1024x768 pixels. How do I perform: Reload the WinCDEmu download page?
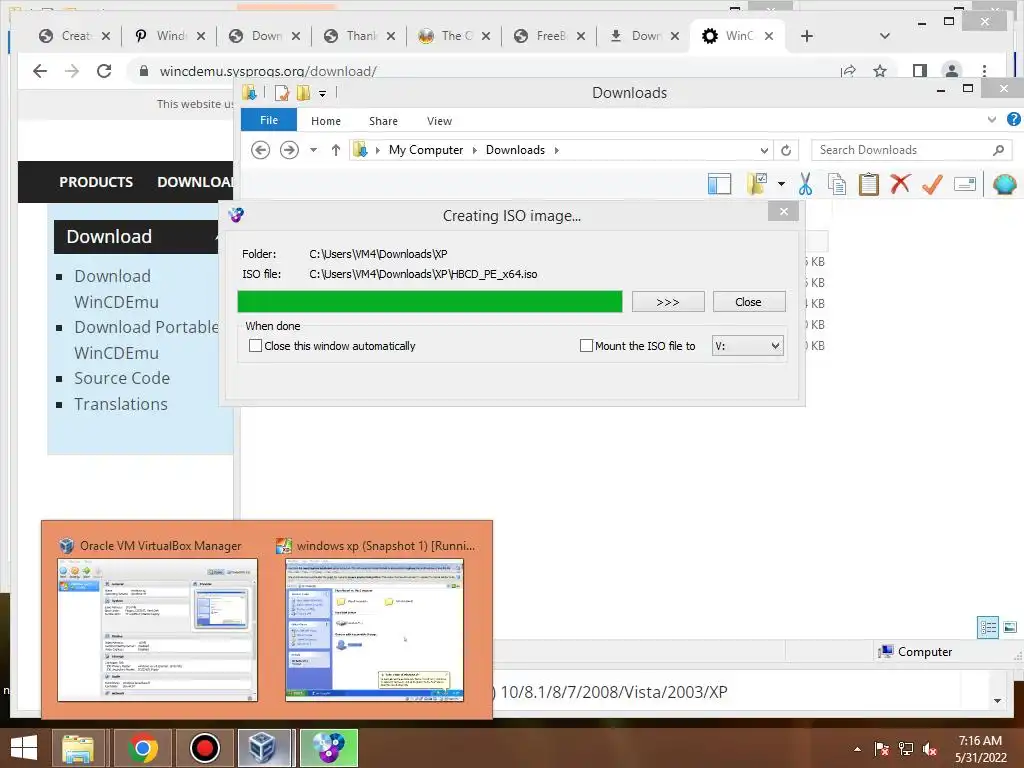coord(104,71)
